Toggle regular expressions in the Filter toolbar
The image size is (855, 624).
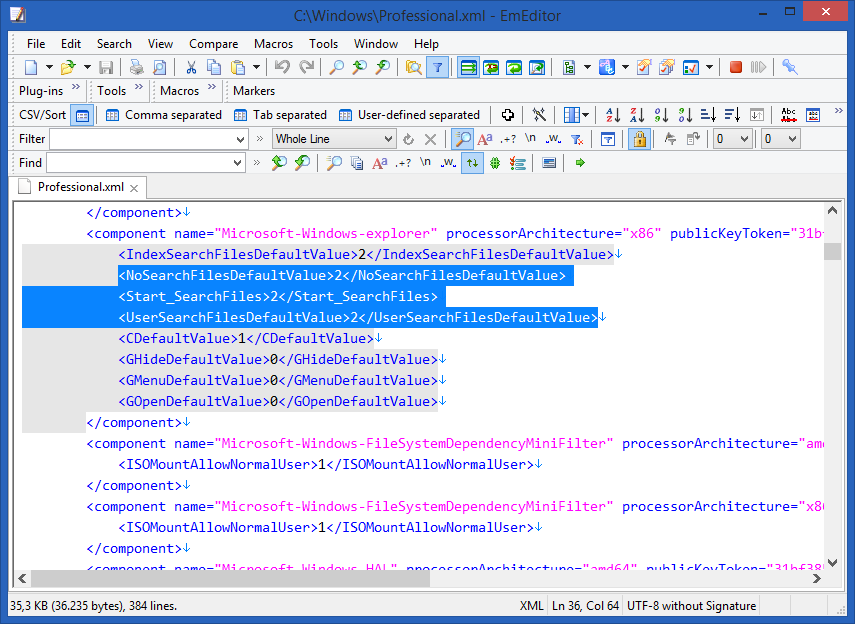[507, 138]
